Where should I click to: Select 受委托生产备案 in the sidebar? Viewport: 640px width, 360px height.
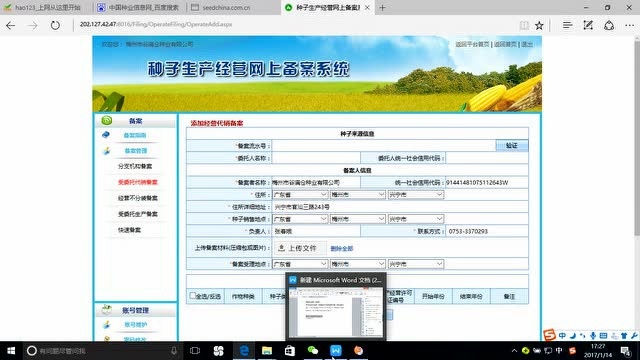coord(138,214)
